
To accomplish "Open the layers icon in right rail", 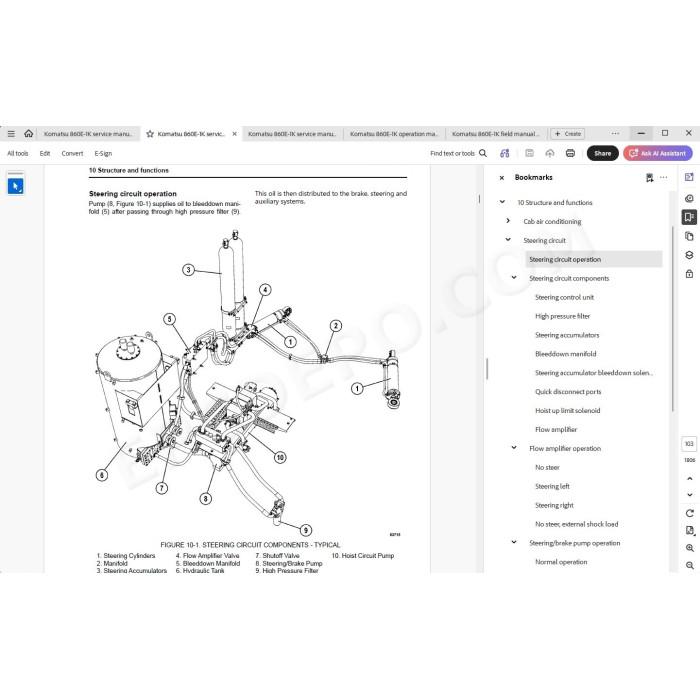I will (689, 255).
